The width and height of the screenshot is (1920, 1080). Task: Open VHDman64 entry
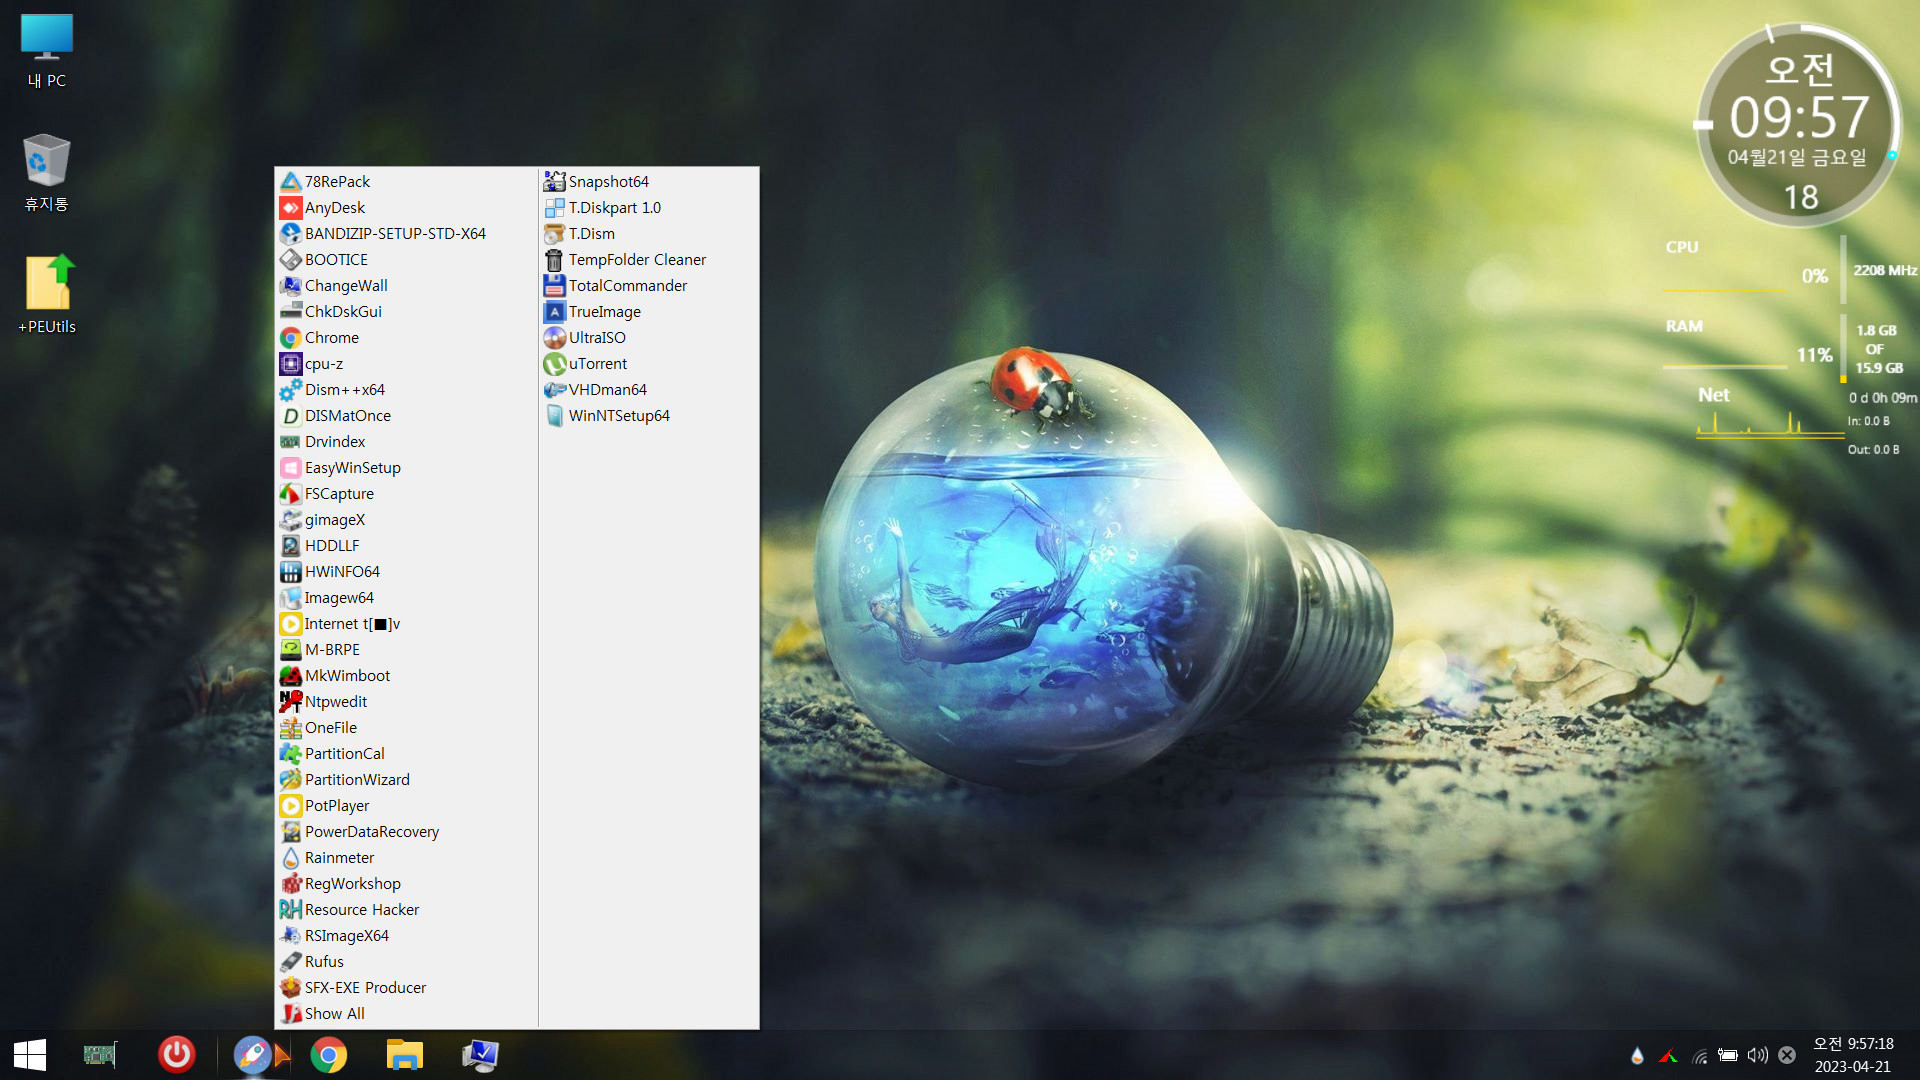[649, 389]
